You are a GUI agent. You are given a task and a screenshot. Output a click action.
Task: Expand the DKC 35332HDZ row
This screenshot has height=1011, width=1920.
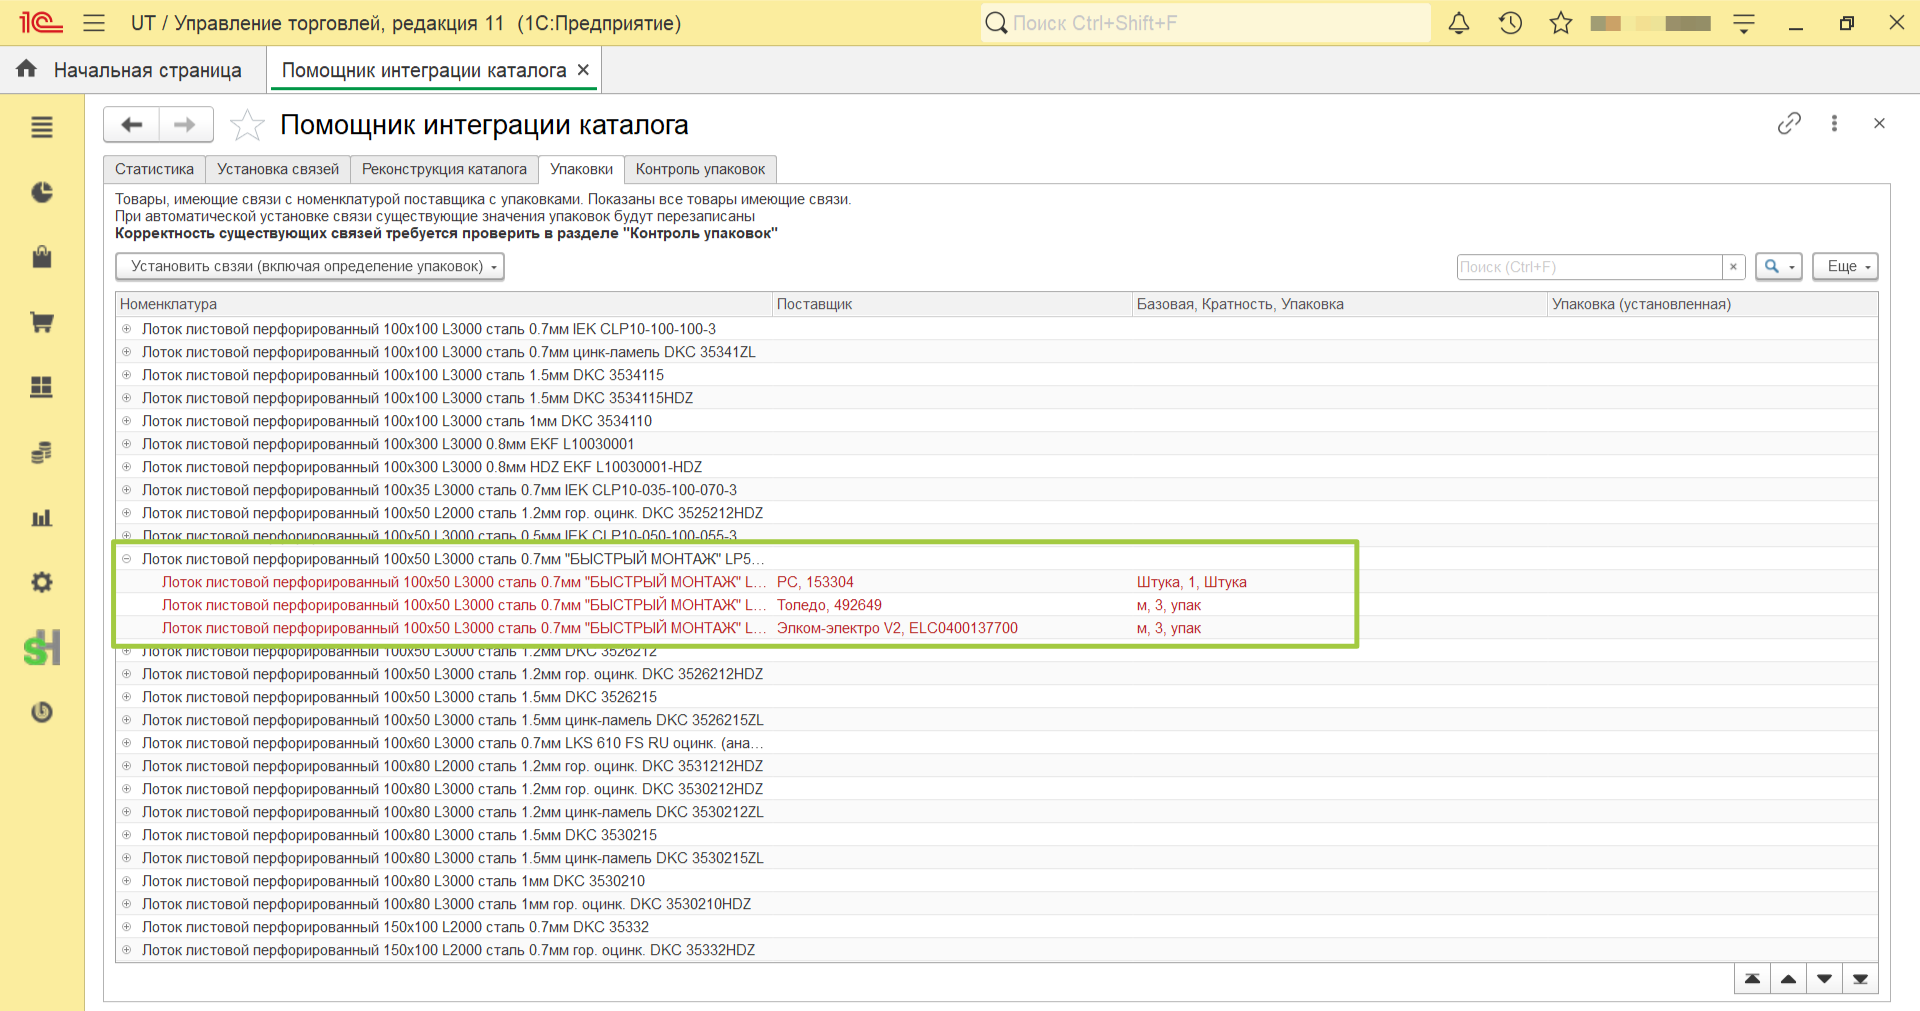click(127, 950)
